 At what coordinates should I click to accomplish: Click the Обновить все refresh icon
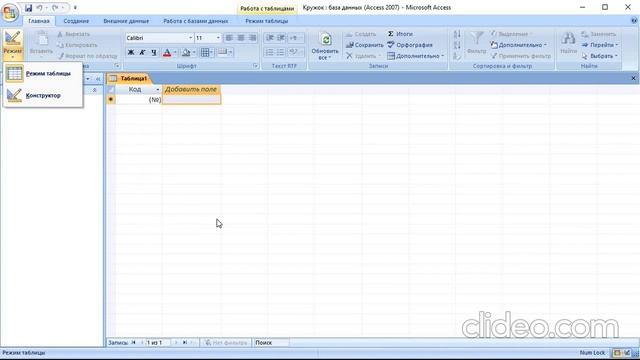325,40
